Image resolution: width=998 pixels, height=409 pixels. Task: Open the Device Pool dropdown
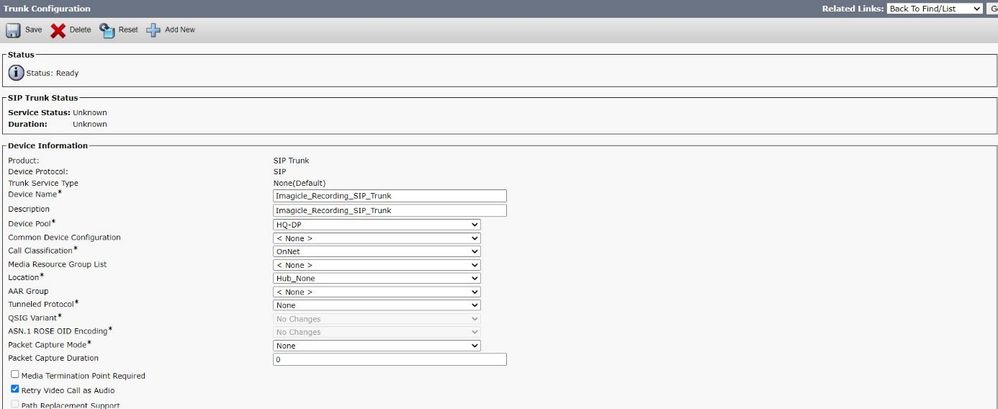coord(377,225)
